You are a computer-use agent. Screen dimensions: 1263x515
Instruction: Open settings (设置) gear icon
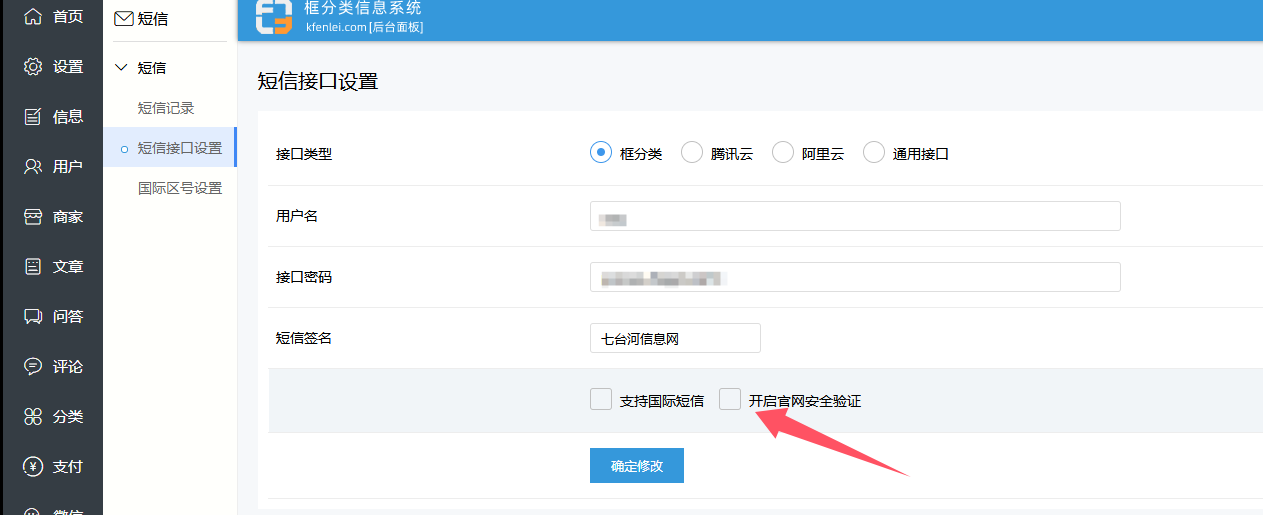(33, 67)
